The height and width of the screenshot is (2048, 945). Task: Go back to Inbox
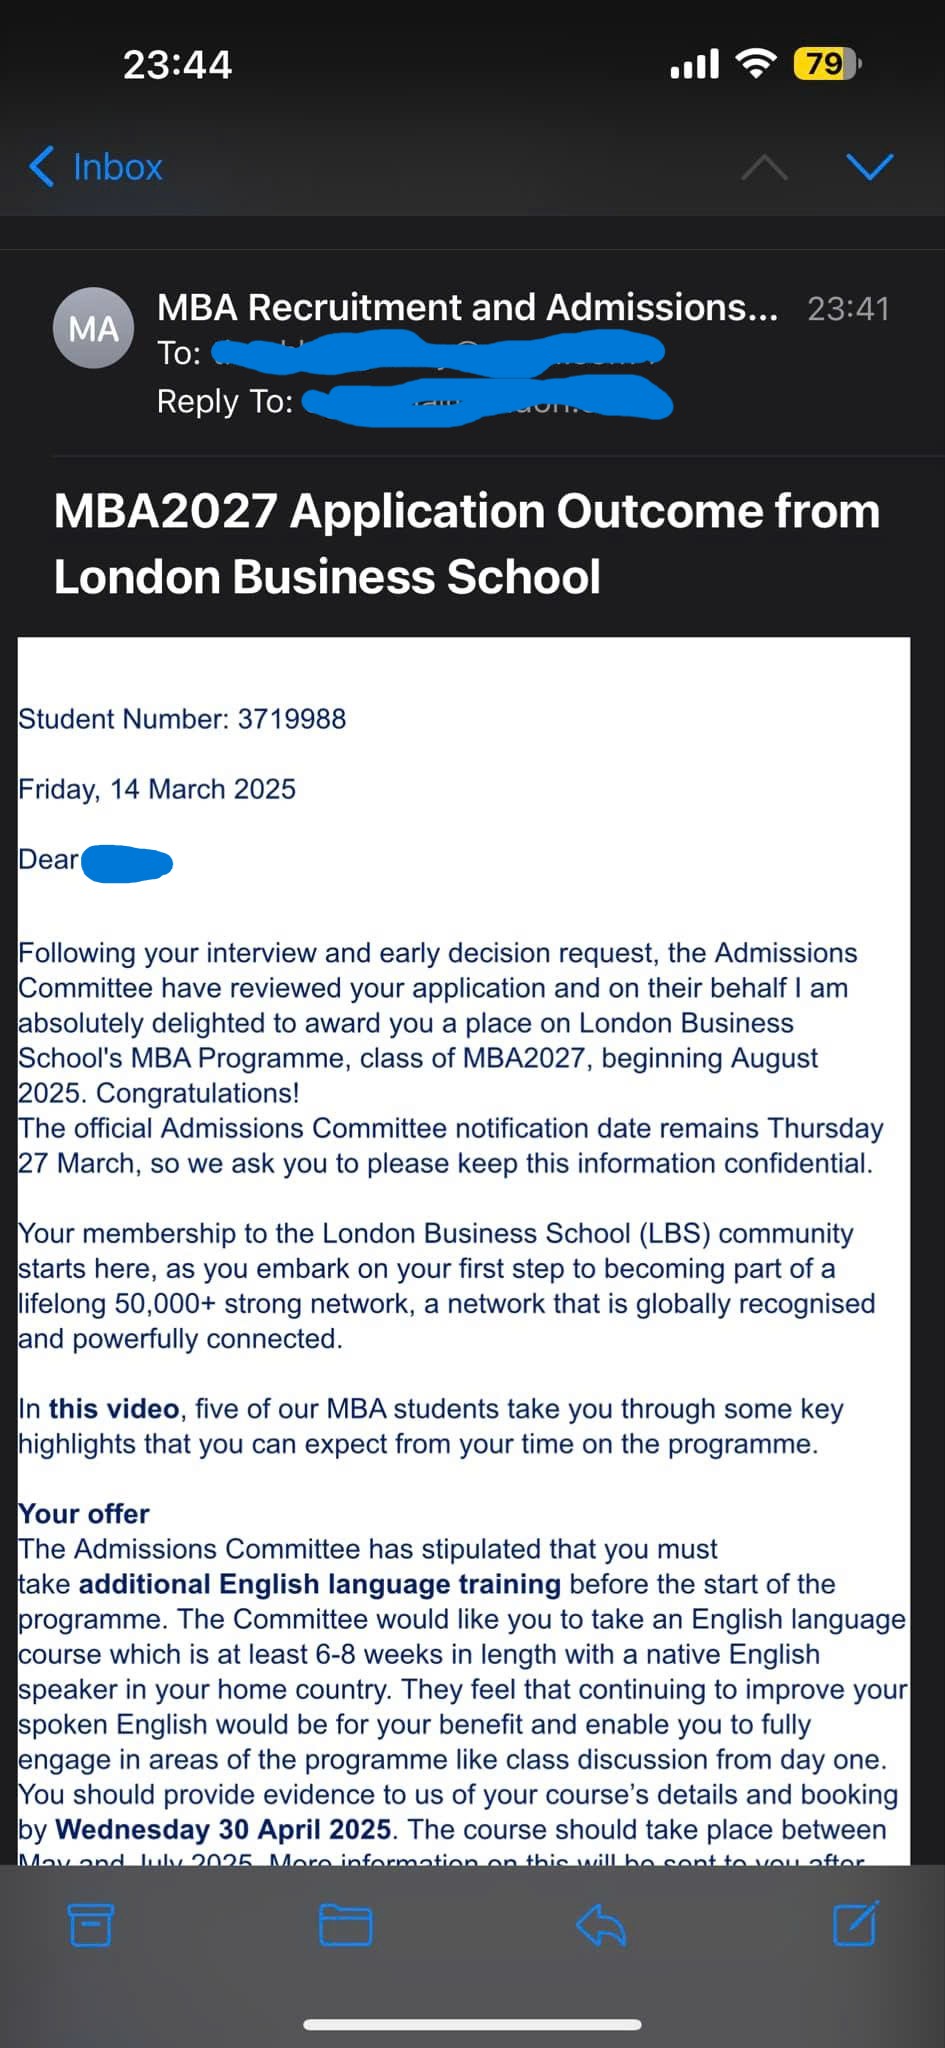click(117, 167)
